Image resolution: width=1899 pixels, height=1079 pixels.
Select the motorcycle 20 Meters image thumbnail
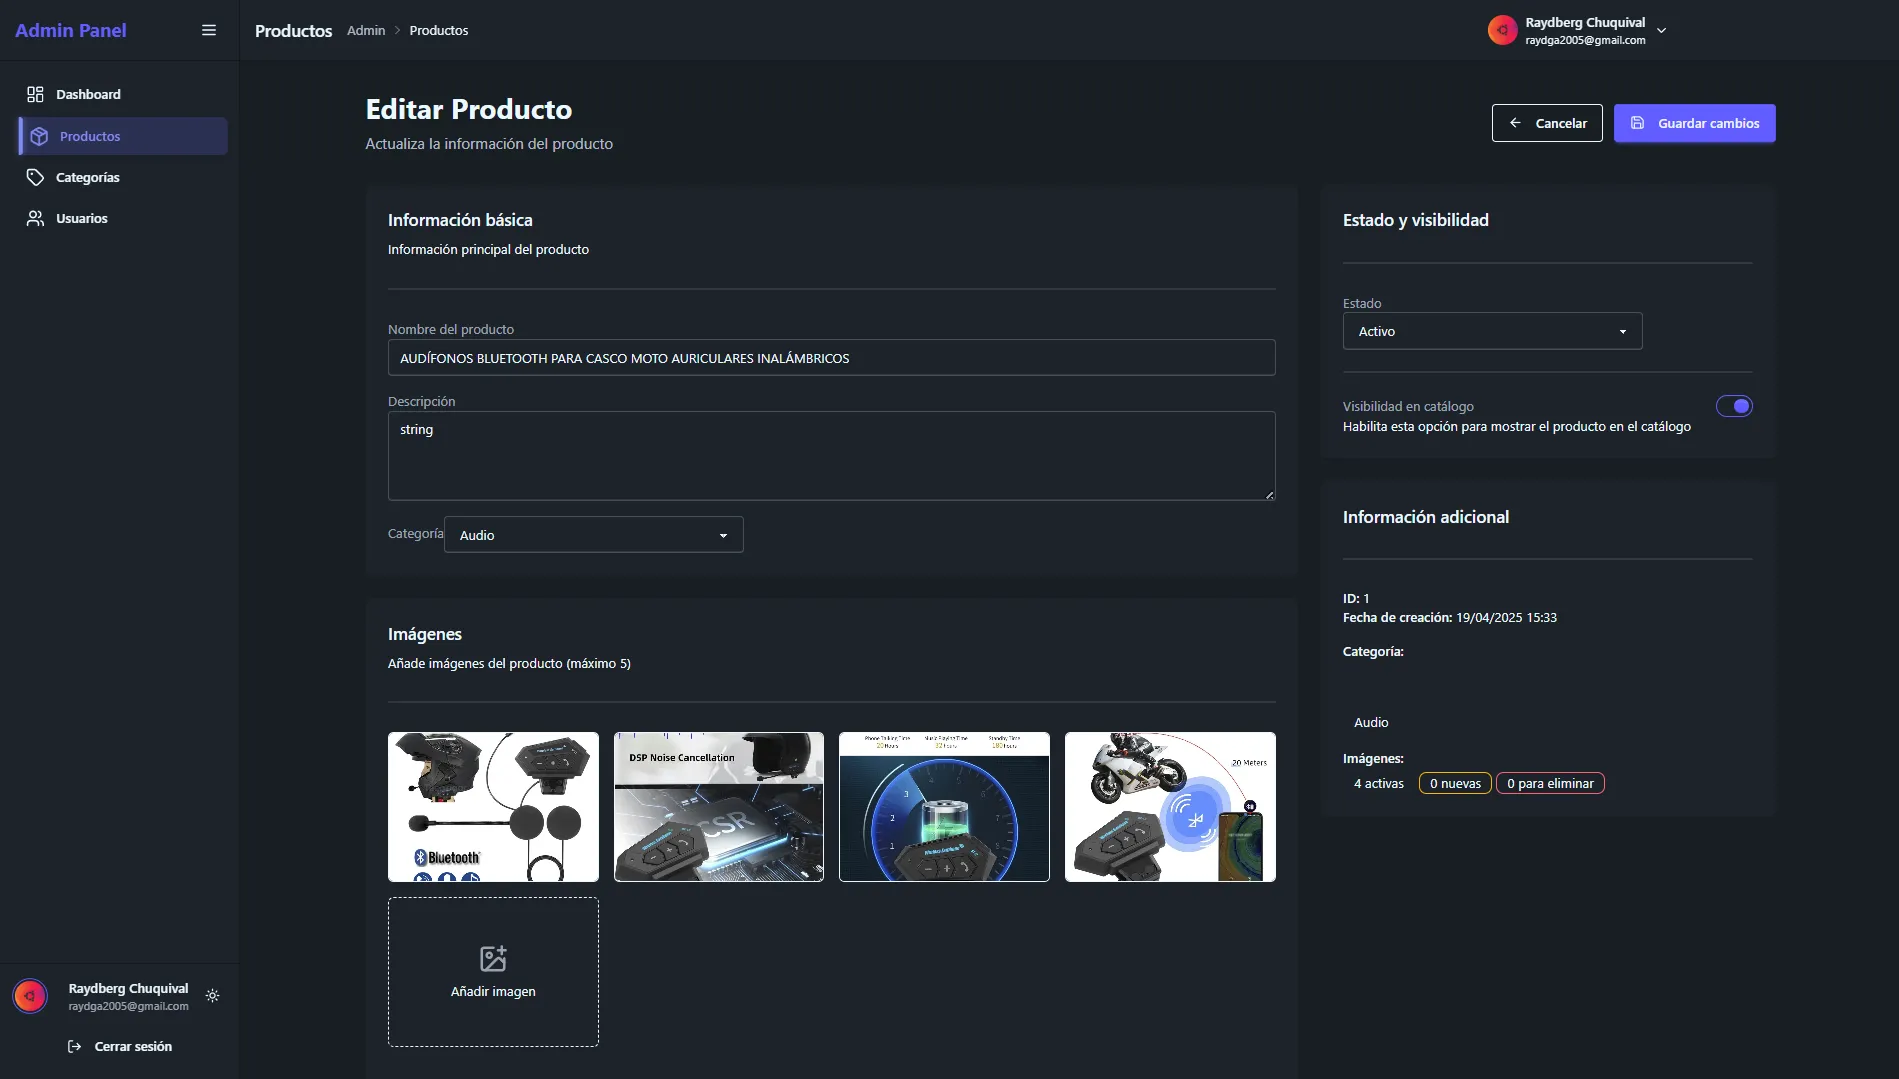(1169, 807)
